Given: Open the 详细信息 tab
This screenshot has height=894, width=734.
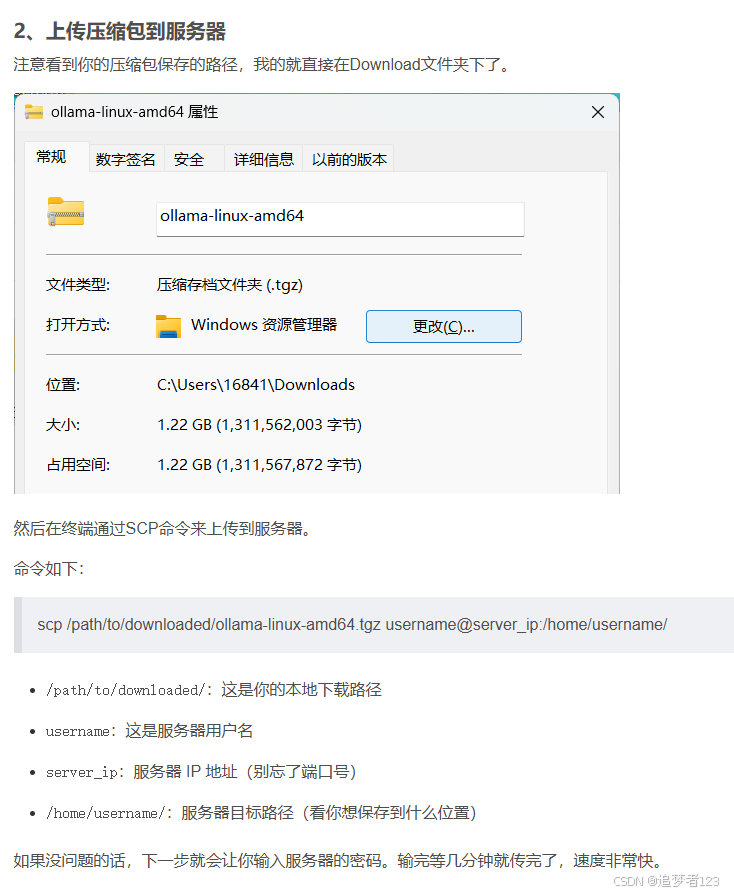Looking at the screenshot, I should click(263, 159).
